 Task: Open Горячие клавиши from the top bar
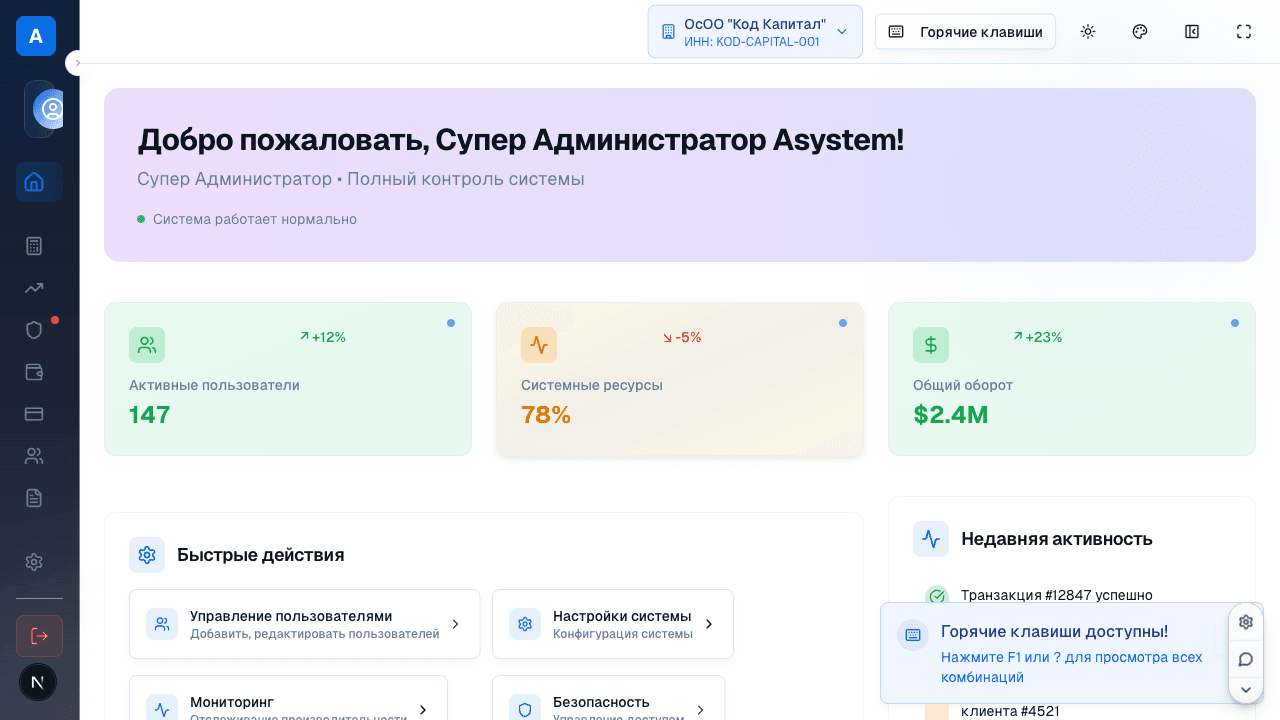point(964,31)
